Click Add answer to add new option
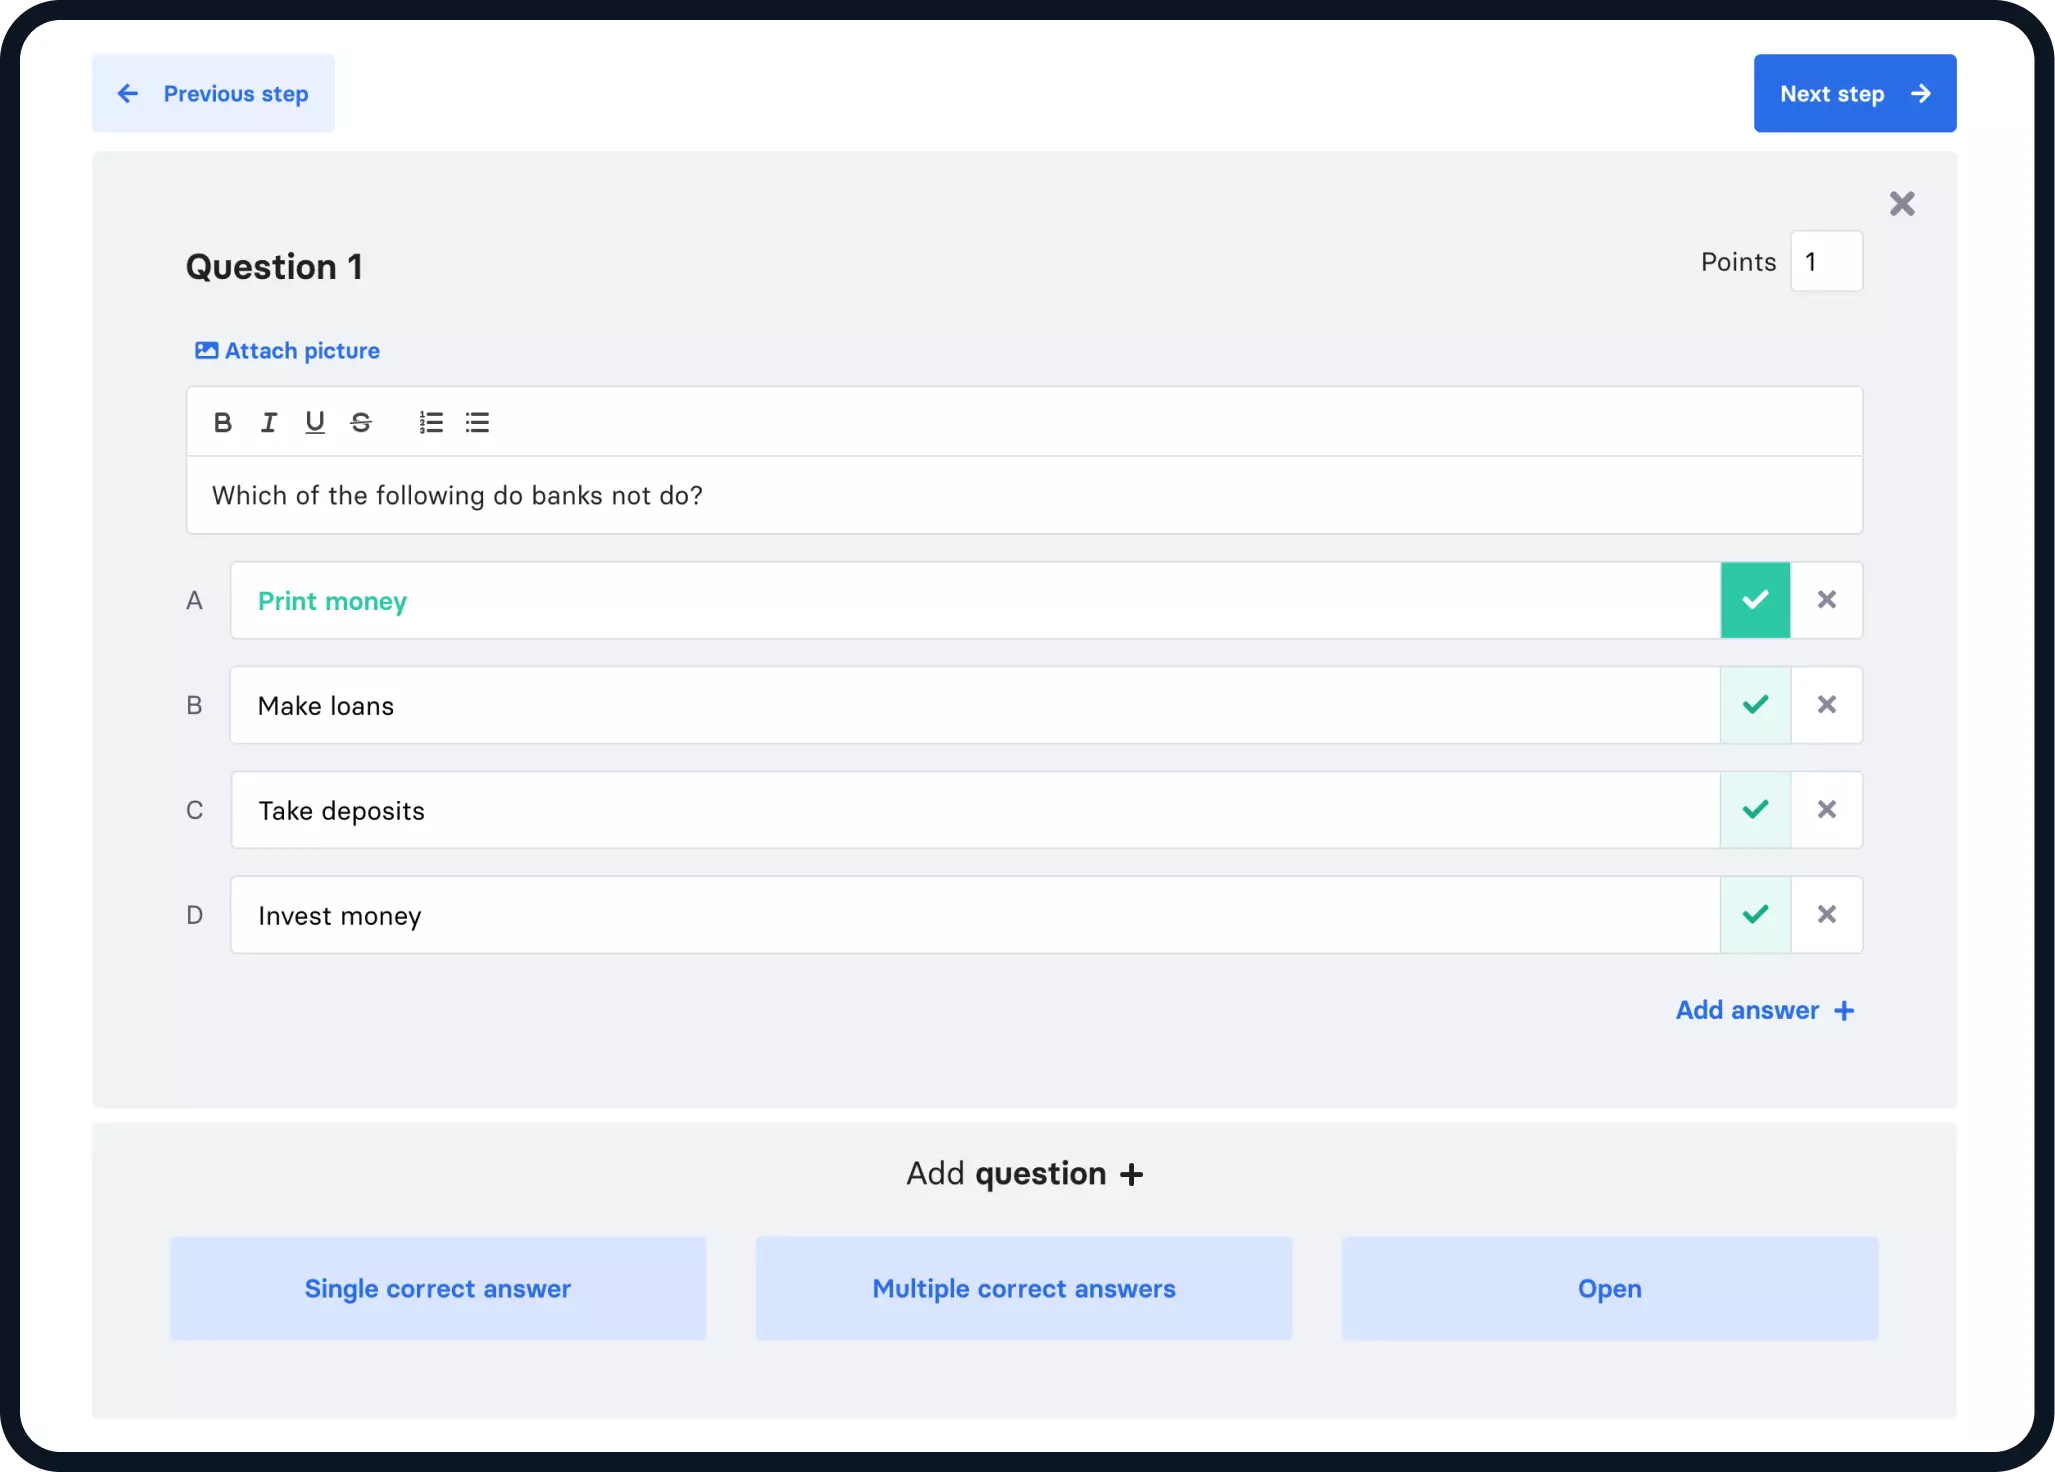Viewport: 2055px width, 1472px height. [1767, 1010]
